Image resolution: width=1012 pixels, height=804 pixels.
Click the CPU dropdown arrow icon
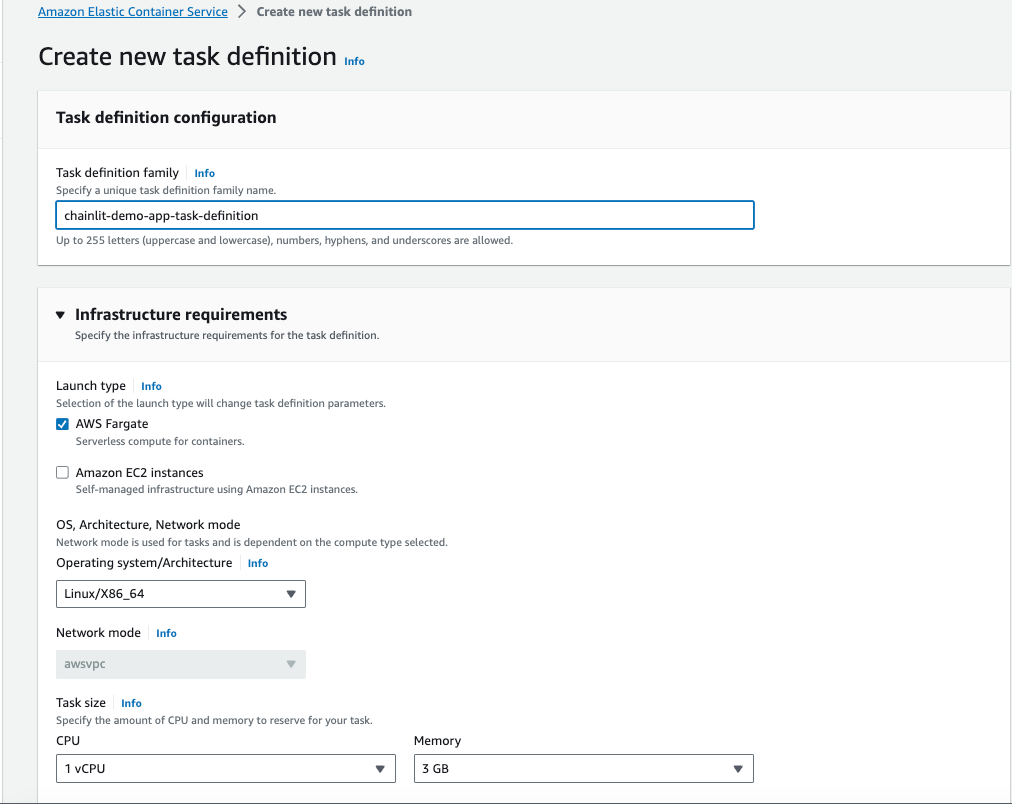tap(380, 768)
